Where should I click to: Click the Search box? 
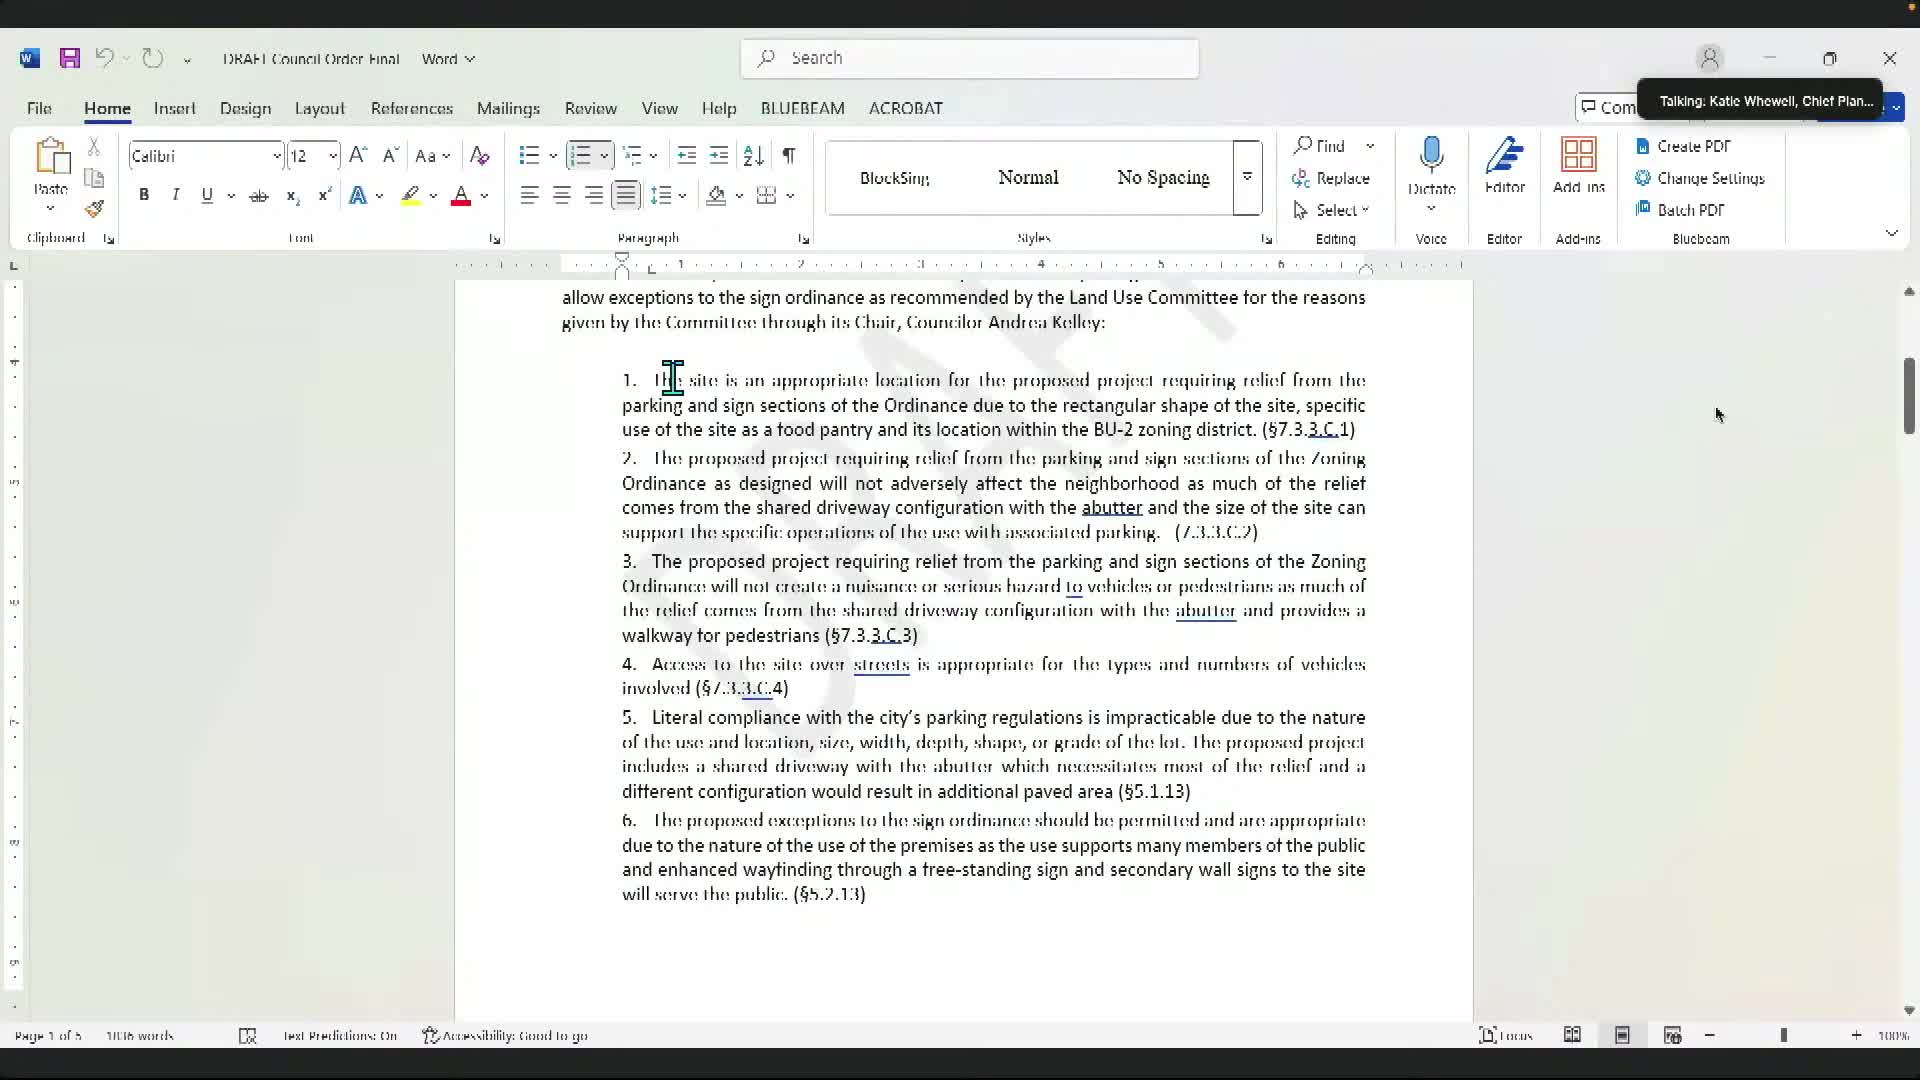tap(970, 58)
